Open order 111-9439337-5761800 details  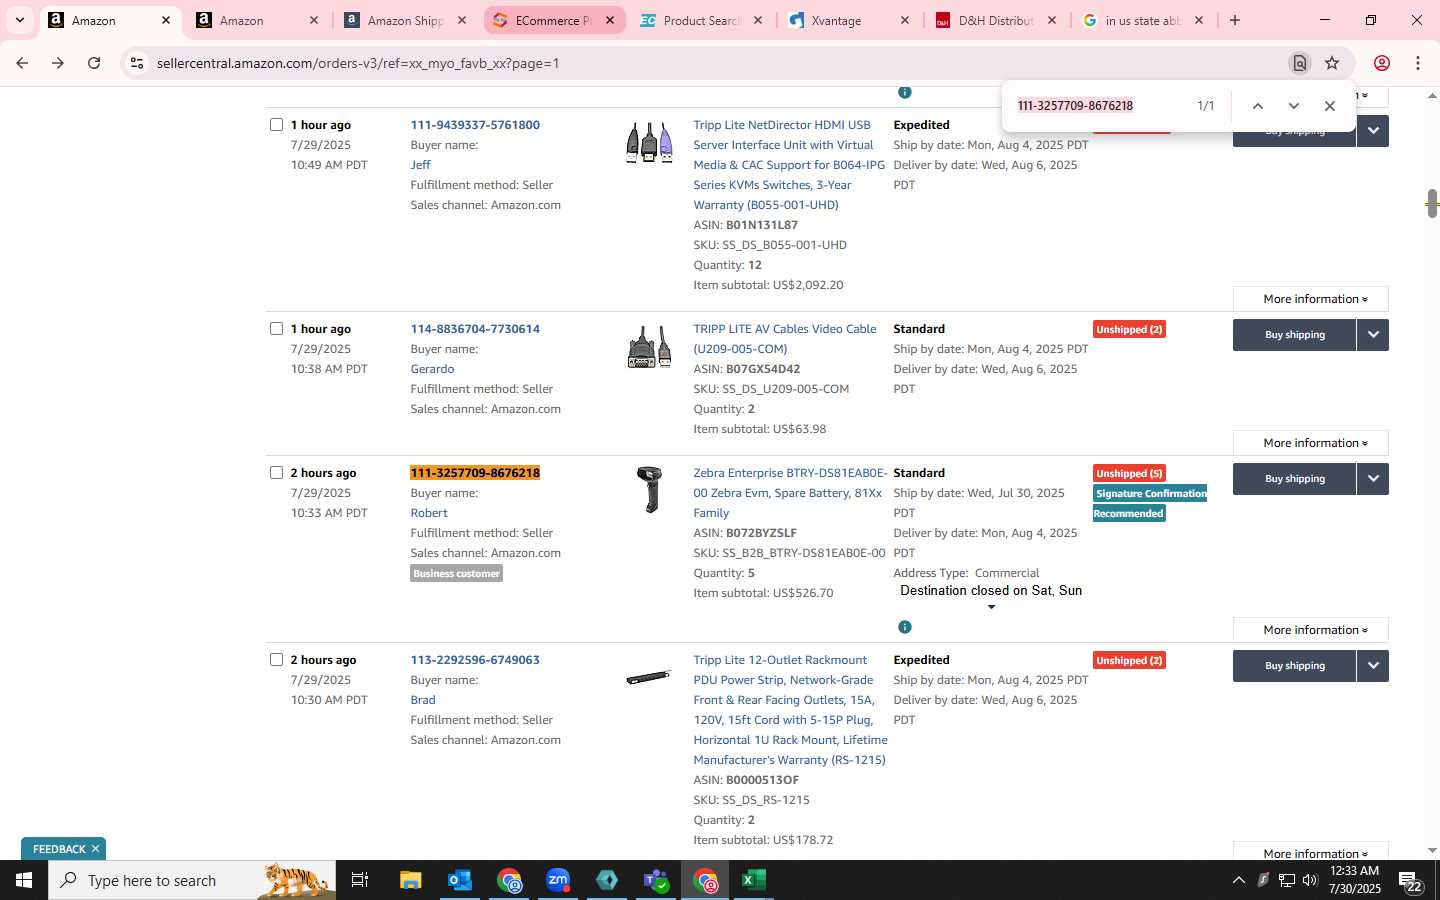(475, 125)
